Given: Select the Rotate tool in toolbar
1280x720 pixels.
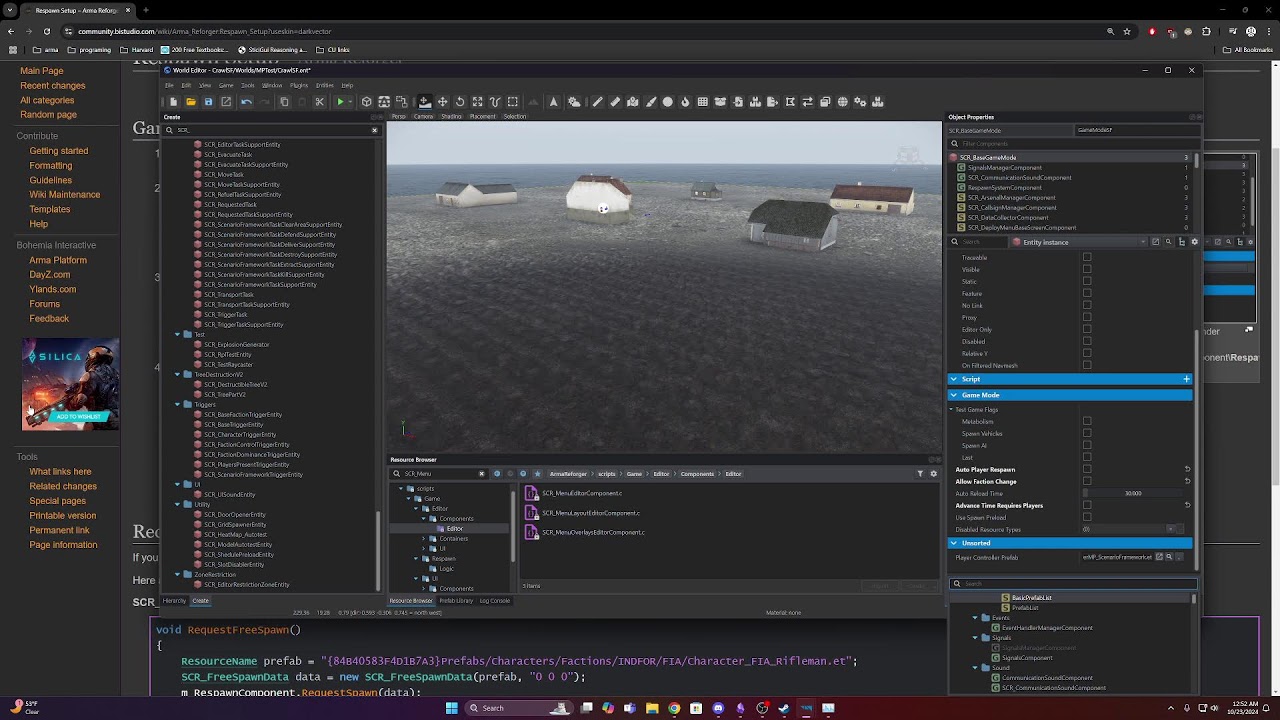Looking at the screenshot, I should (x=460, y=102).
